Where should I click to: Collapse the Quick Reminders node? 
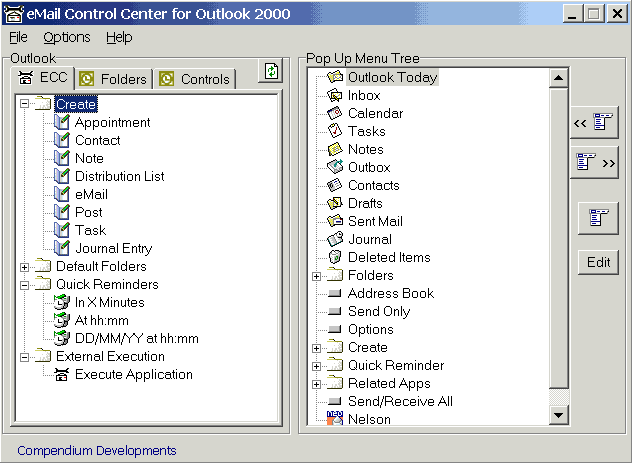pos(25,285)
